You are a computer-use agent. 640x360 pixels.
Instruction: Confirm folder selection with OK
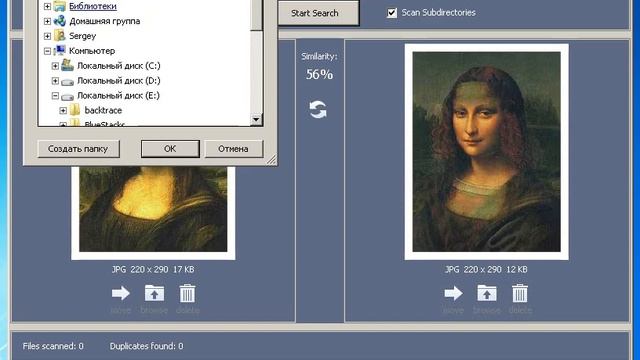(x=170, y=149)
